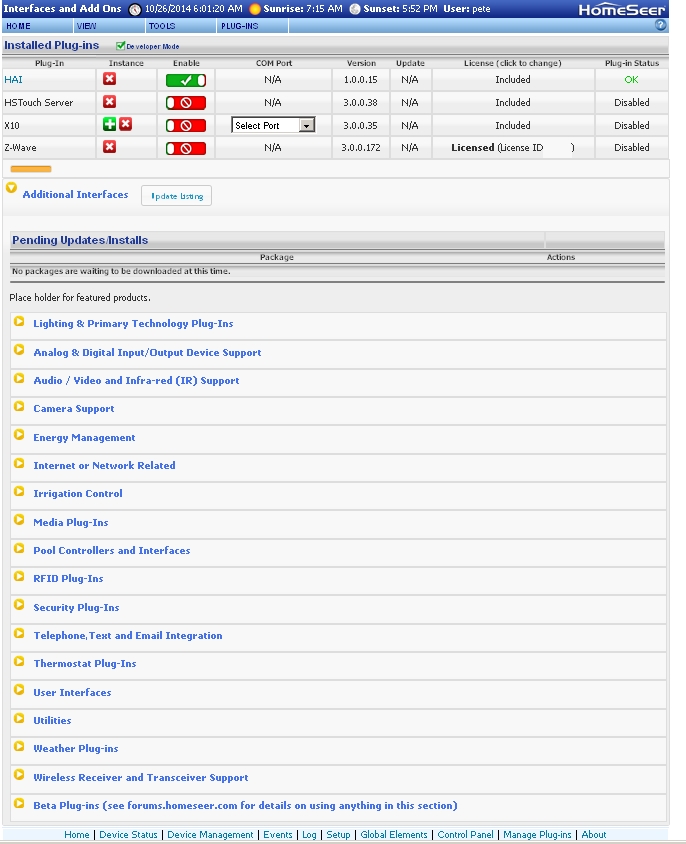The width and height of the screenshot is (686, 844).
Task: Enable the HSTouch Server plug-in
Action: (x=186, y=103)
